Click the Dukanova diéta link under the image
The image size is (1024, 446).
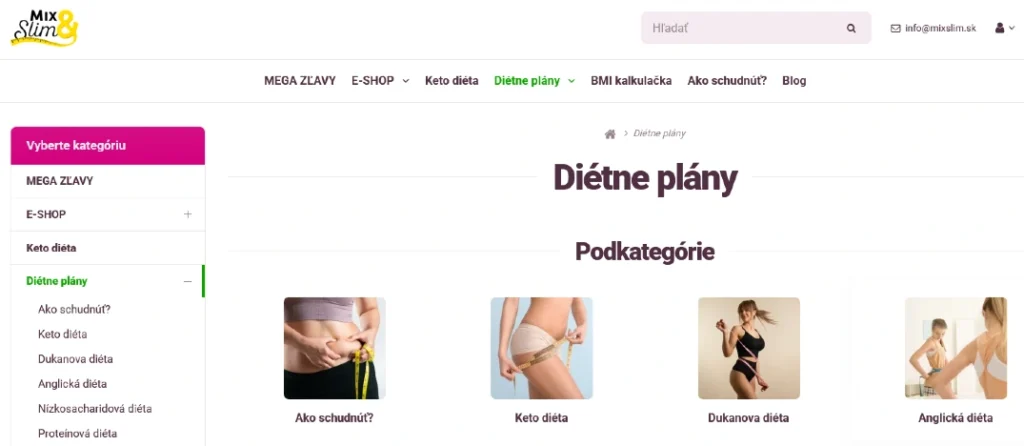[x=748, y=418]
